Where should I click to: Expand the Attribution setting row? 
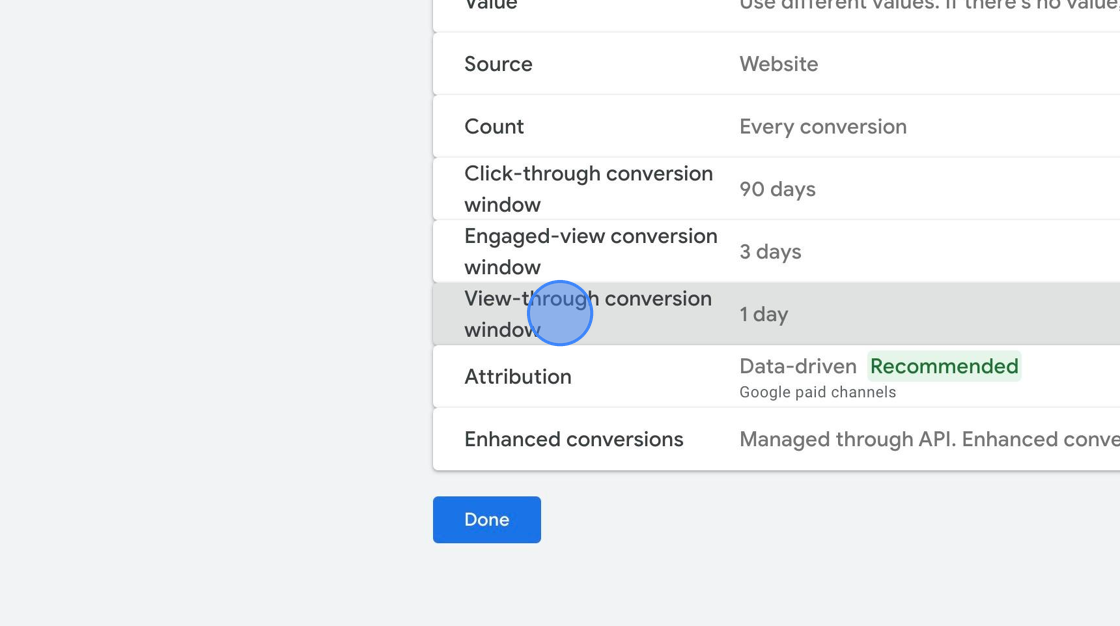click(x=776, y=377)
